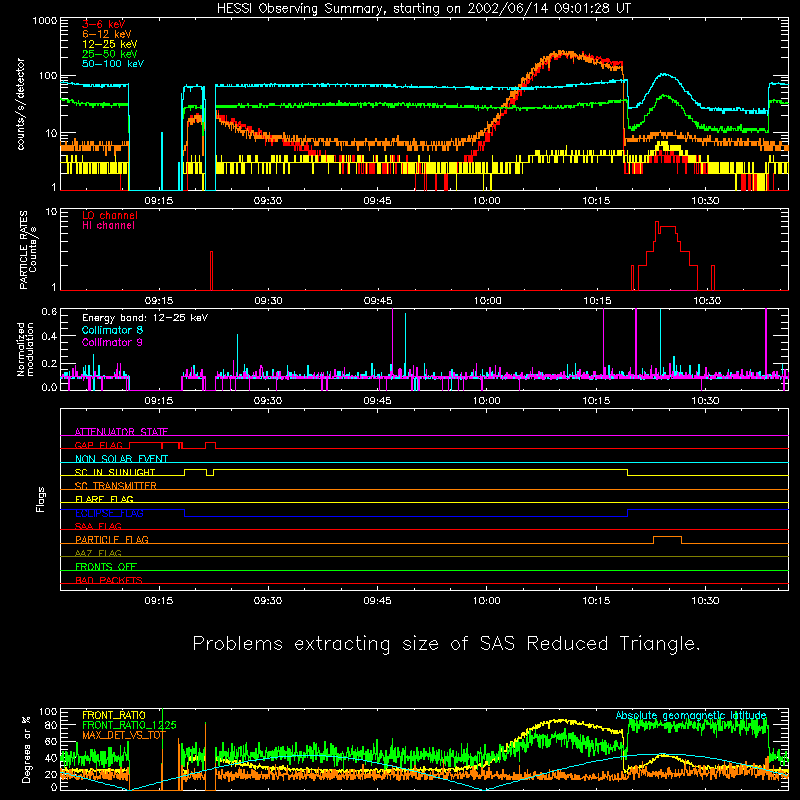Screen dimensions: 800x800
Task: Select the LO channel legend label
Action: click(x=110, y=215)
